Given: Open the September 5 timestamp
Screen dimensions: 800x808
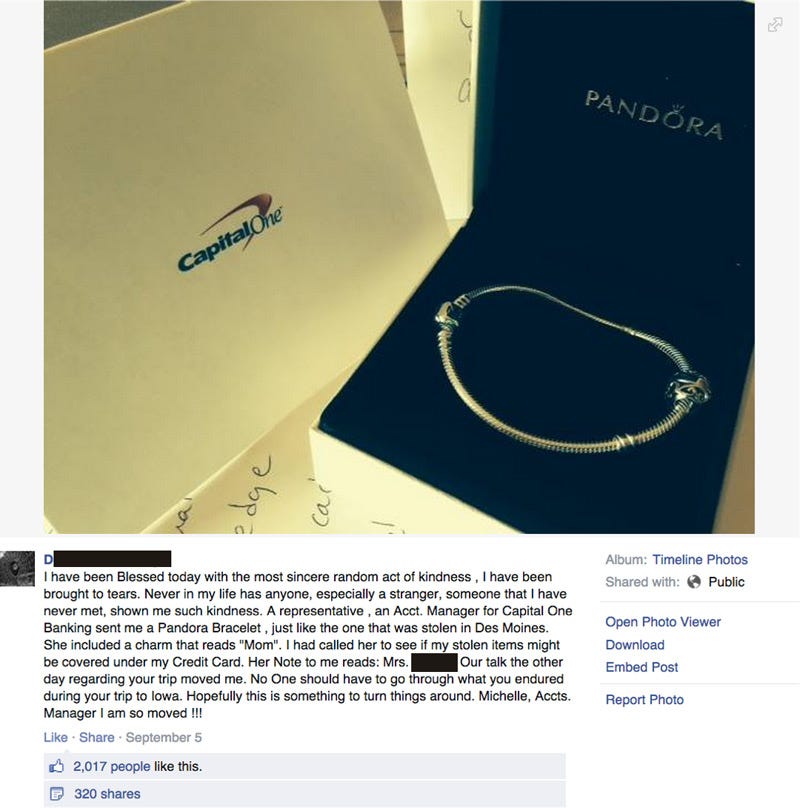Looking at the screenshot, I should tap(163, 737).
